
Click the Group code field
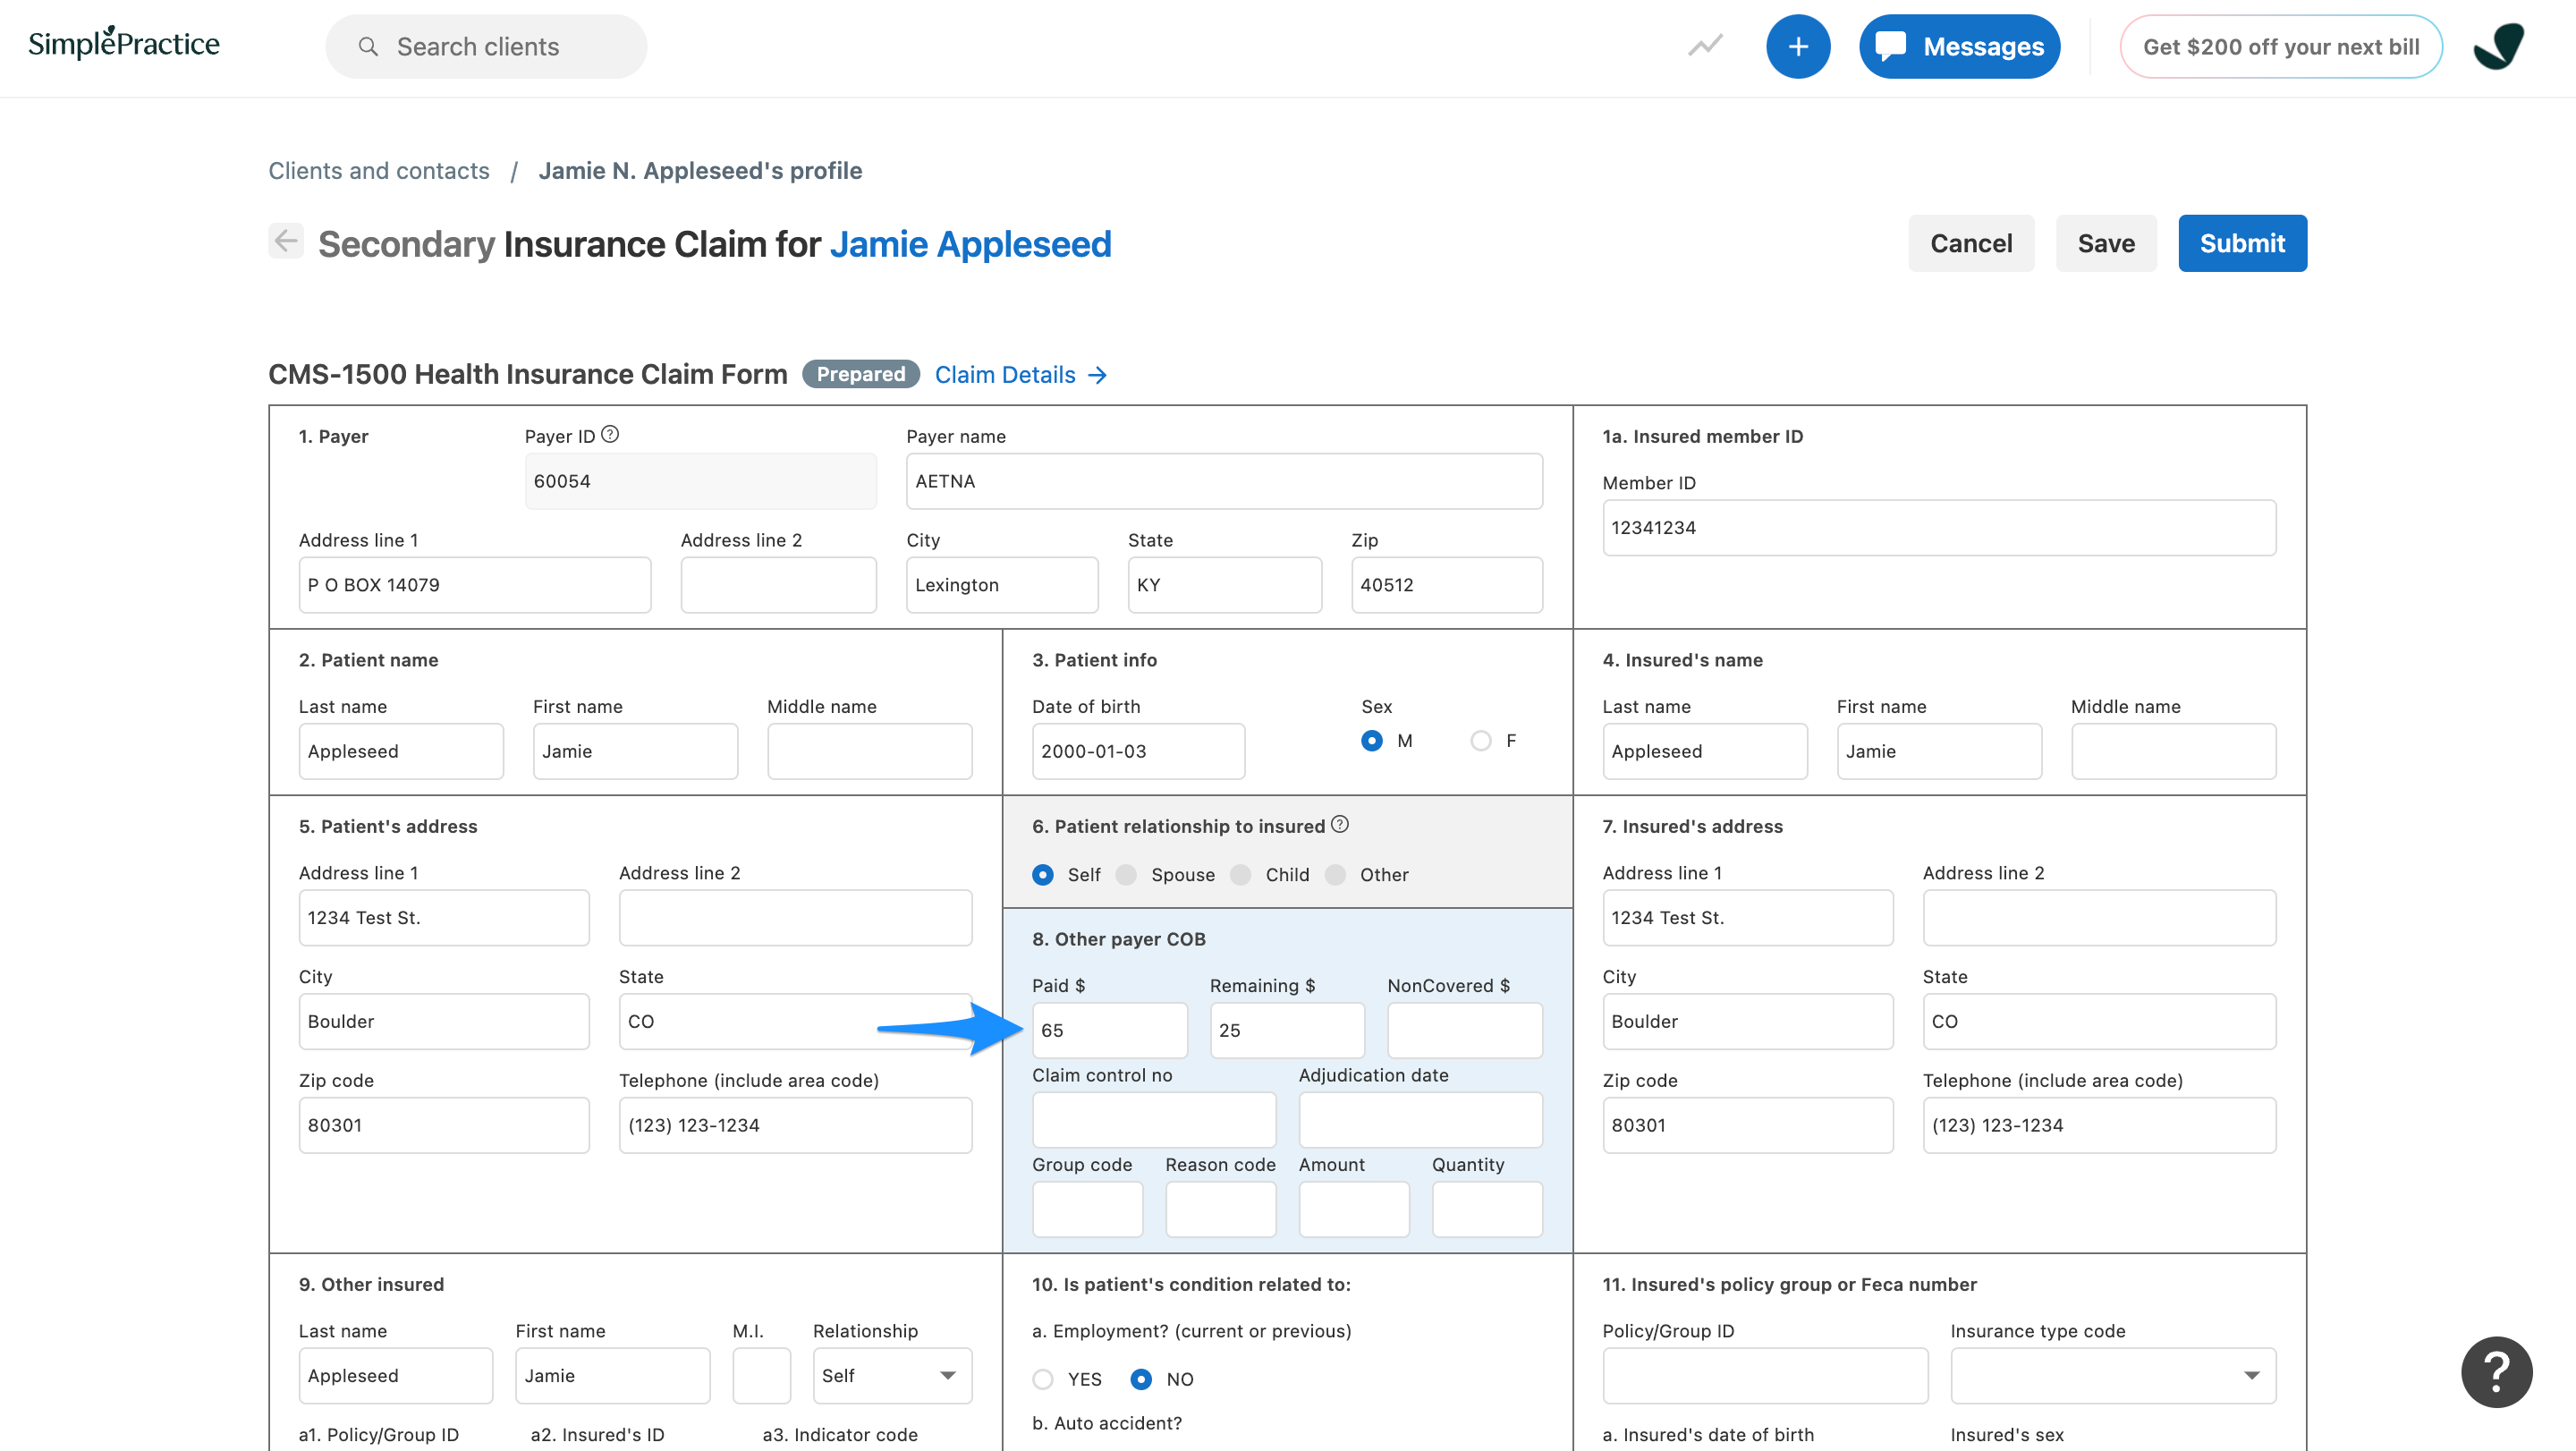1087,1209
